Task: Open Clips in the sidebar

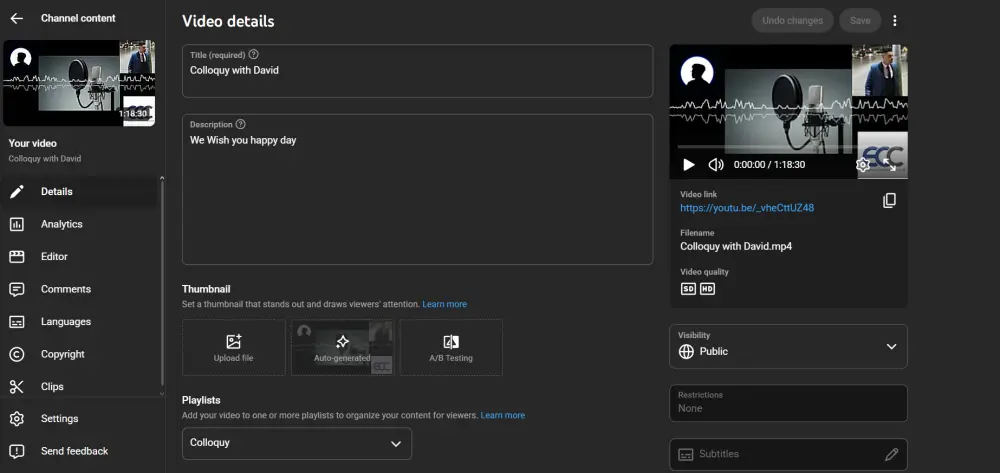Action: (x=79, y=386)
